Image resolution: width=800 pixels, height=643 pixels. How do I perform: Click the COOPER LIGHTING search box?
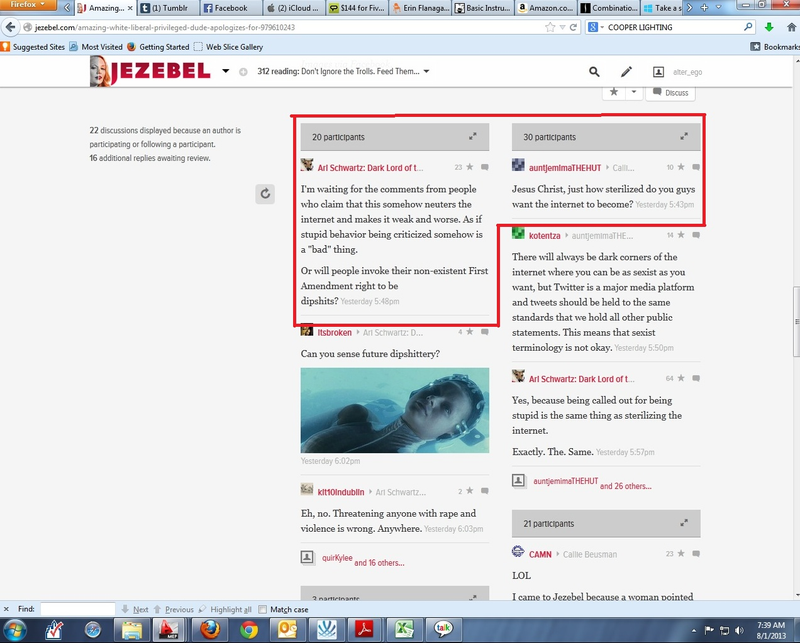point(674,27)
